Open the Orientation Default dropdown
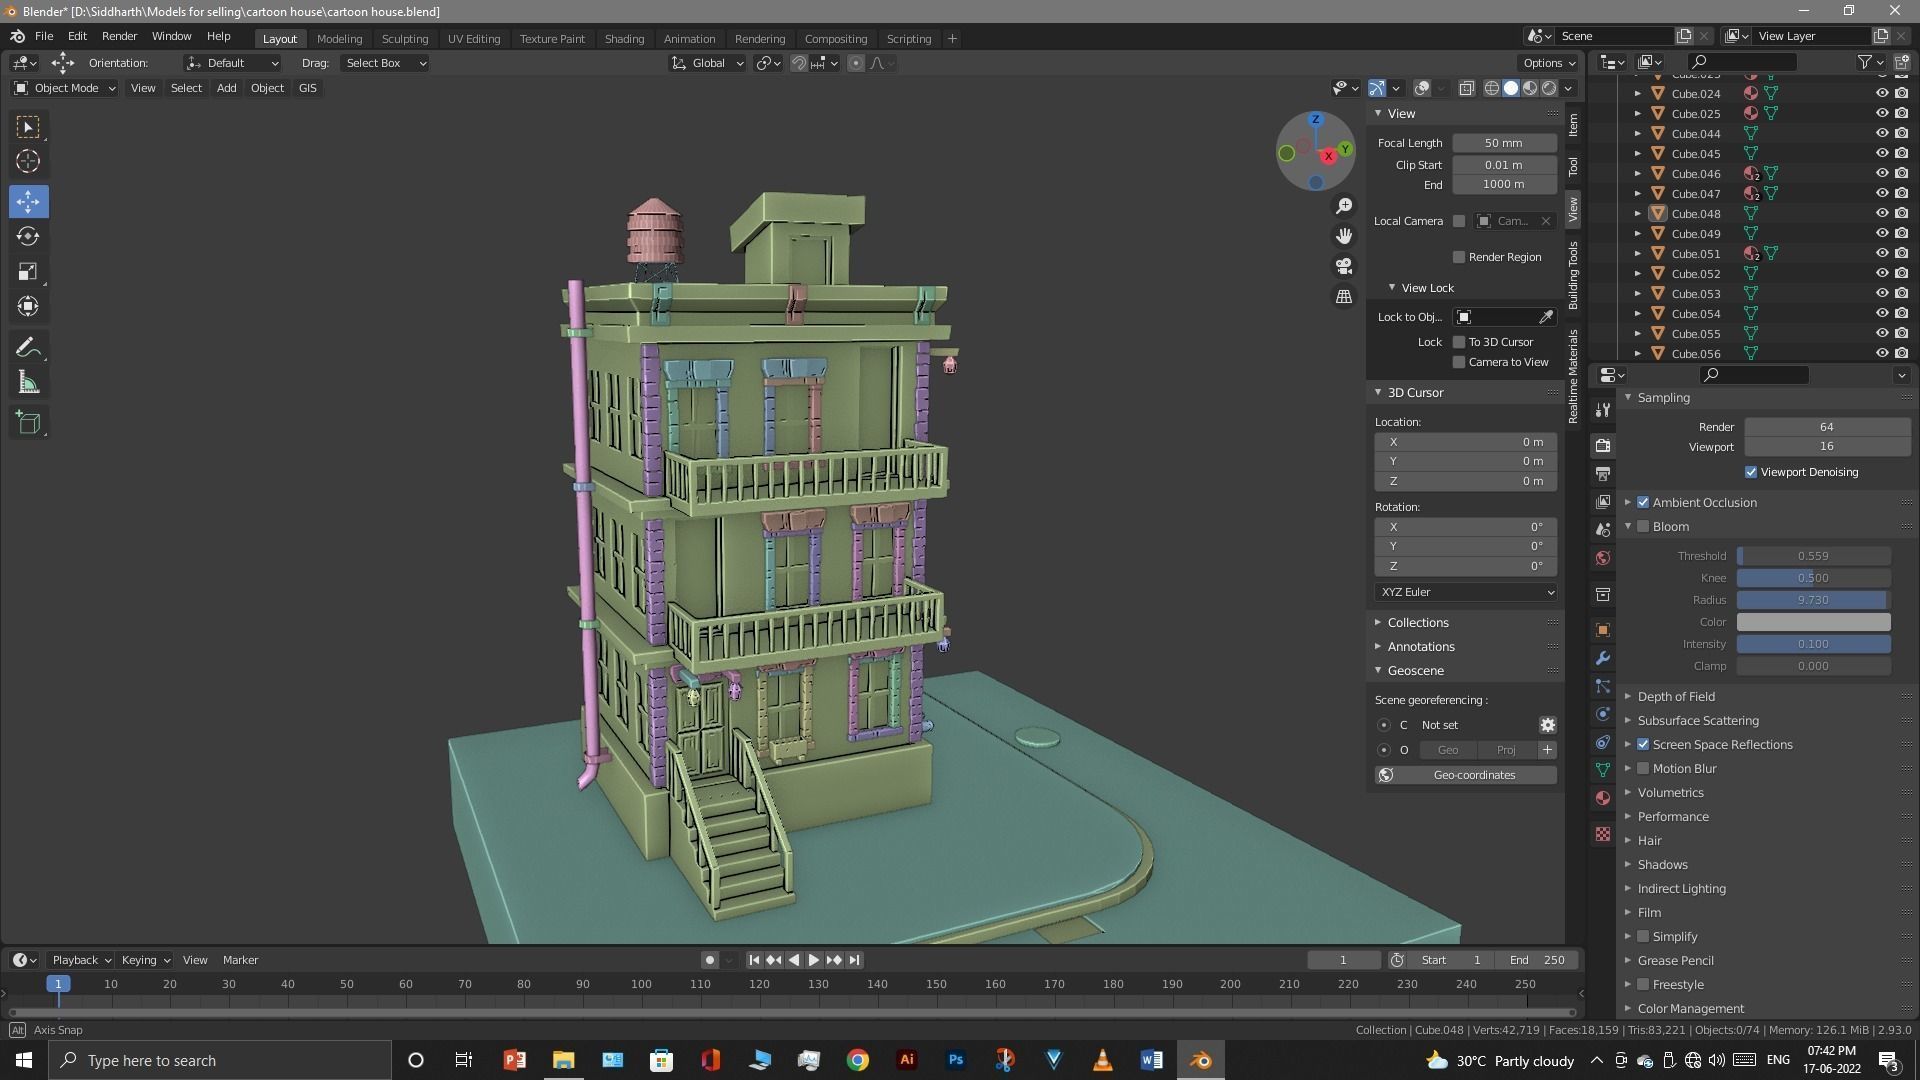This screenshot has height=1080, width=1920. click(232, 63)
